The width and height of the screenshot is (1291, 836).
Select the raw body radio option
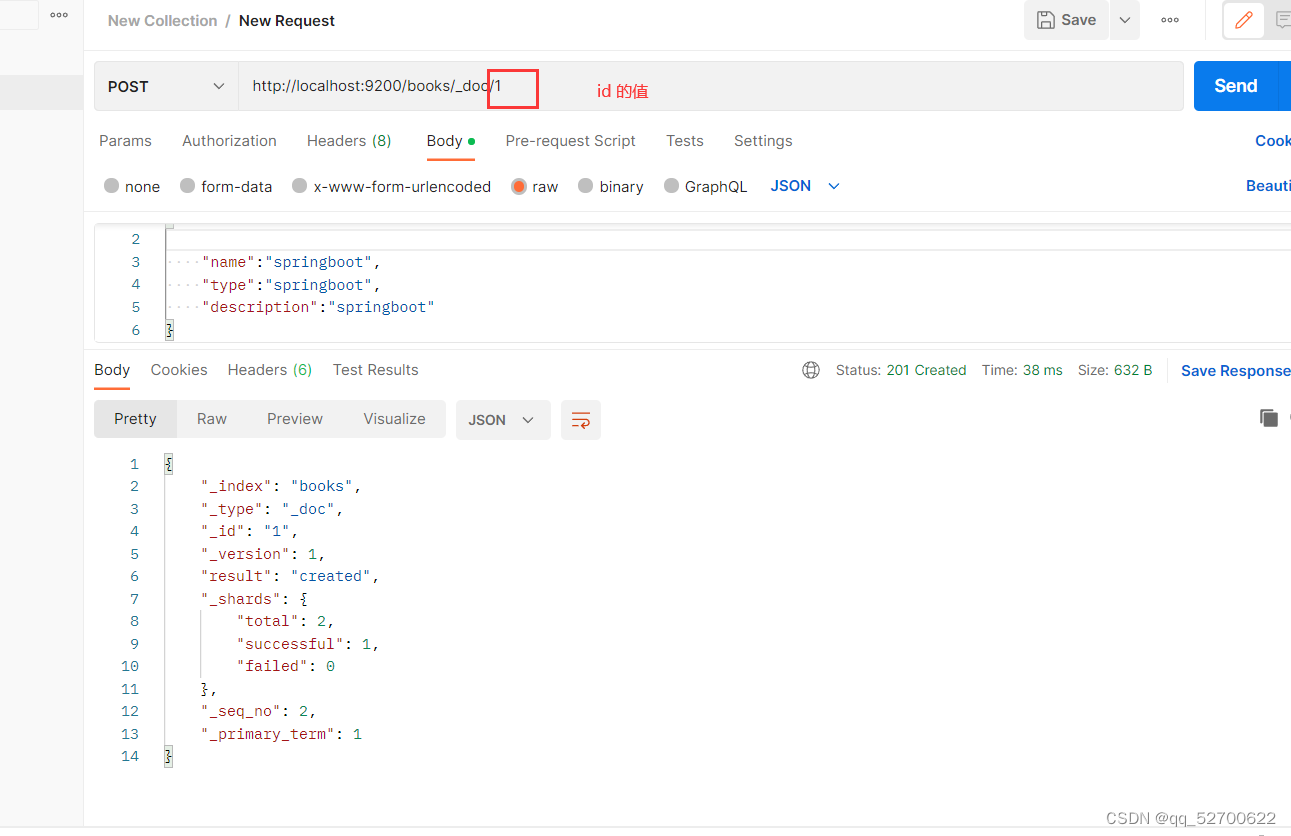point(519,186)
